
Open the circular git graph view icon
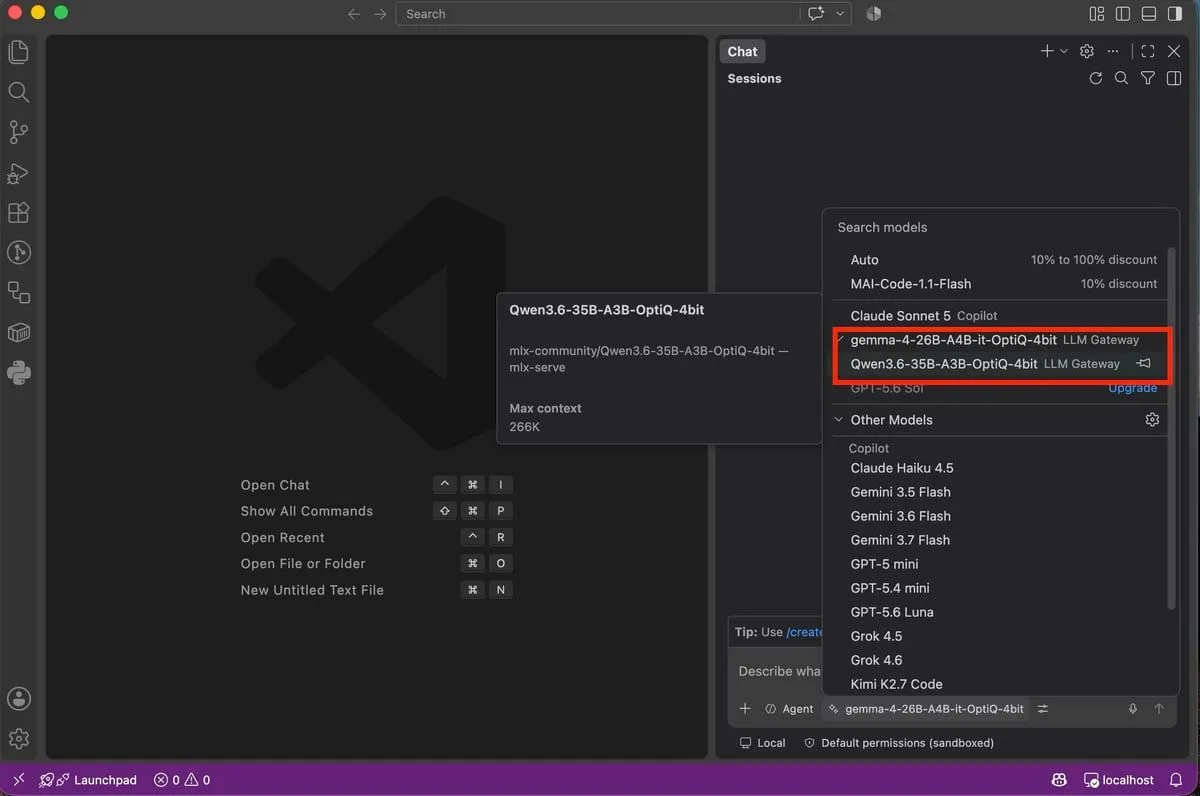(18, 252)
